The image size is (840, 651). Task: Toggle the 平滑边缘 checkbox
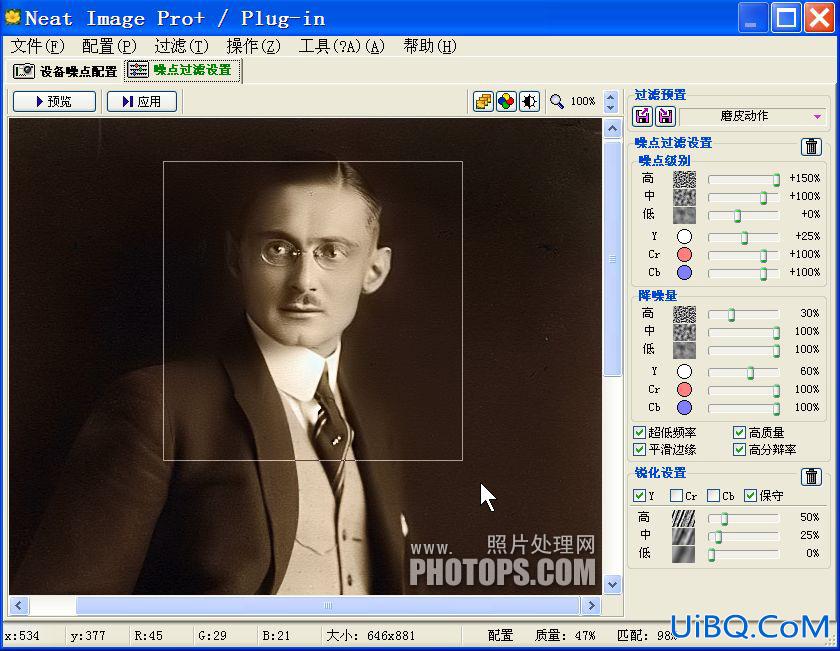pos(639,449)
